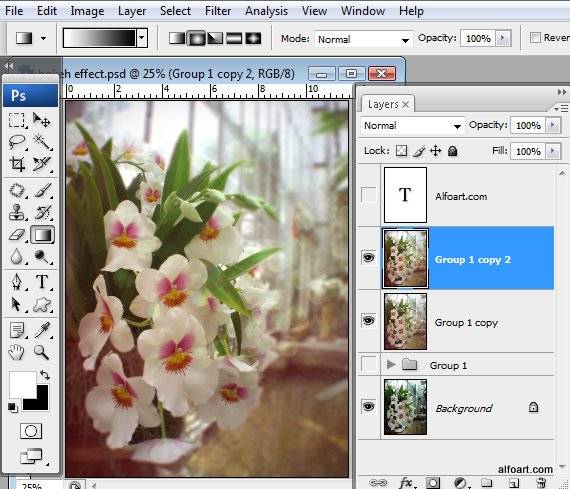The width and height of the screenshot is (570, 489).
Task: Click the foreground color swatch
Action: click(22, 384)
